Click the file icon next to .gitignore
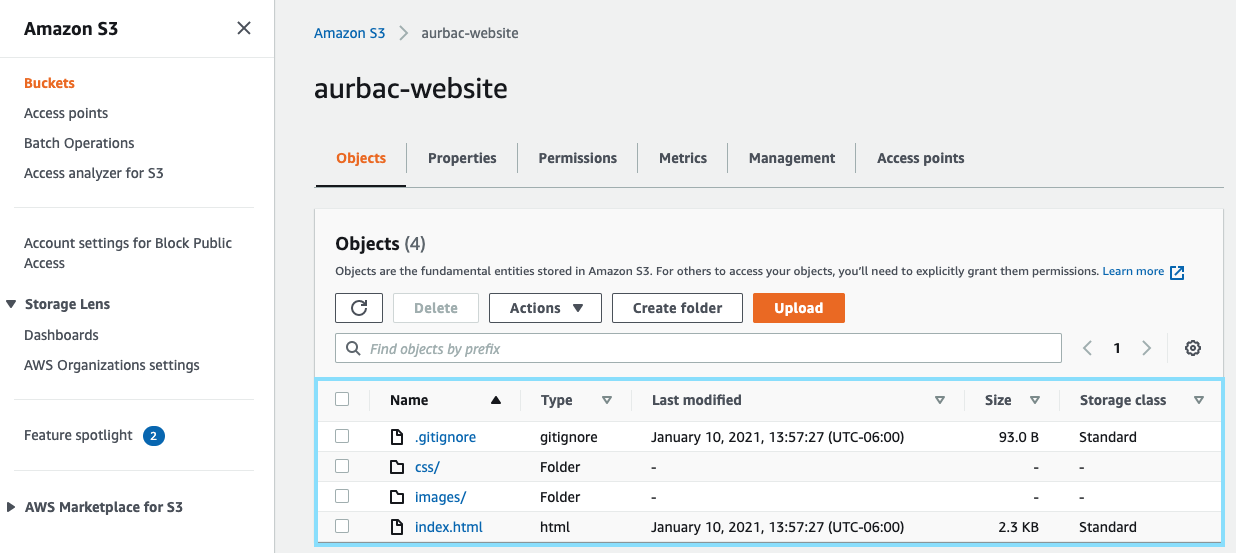The width and height of the screenshot is (1236, 553). [x=397, y=437]
